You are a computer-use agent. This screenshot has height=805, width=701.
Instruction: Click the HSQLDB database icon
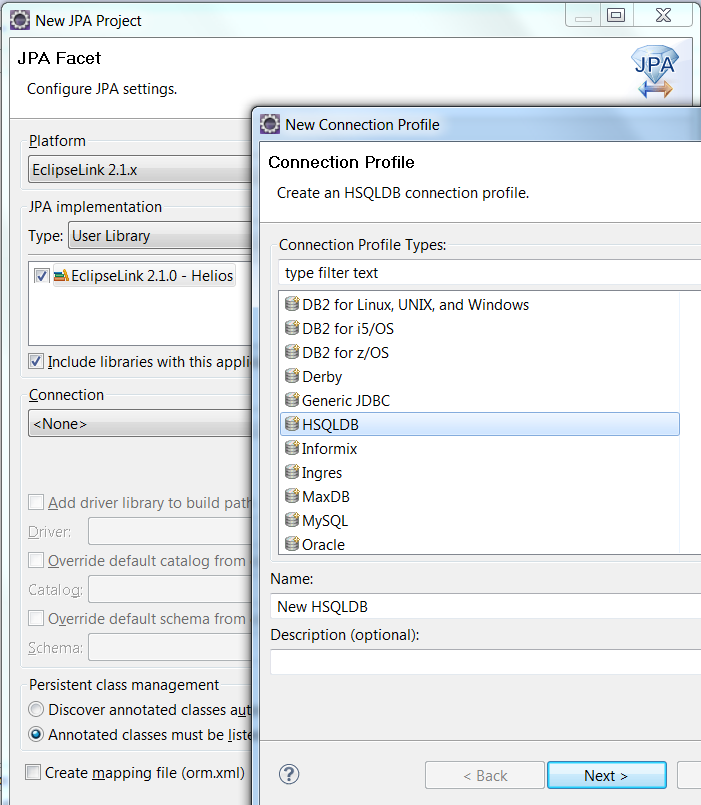point(292,424)
